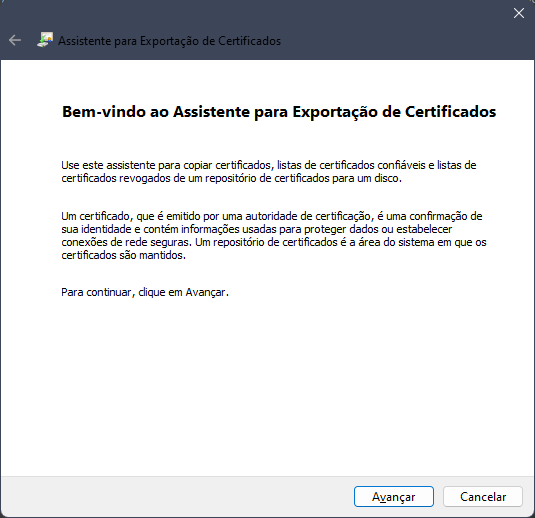535x518 pixels.
Task: Click the word Exportação in the bold heading
Action: tap(335, 112)
